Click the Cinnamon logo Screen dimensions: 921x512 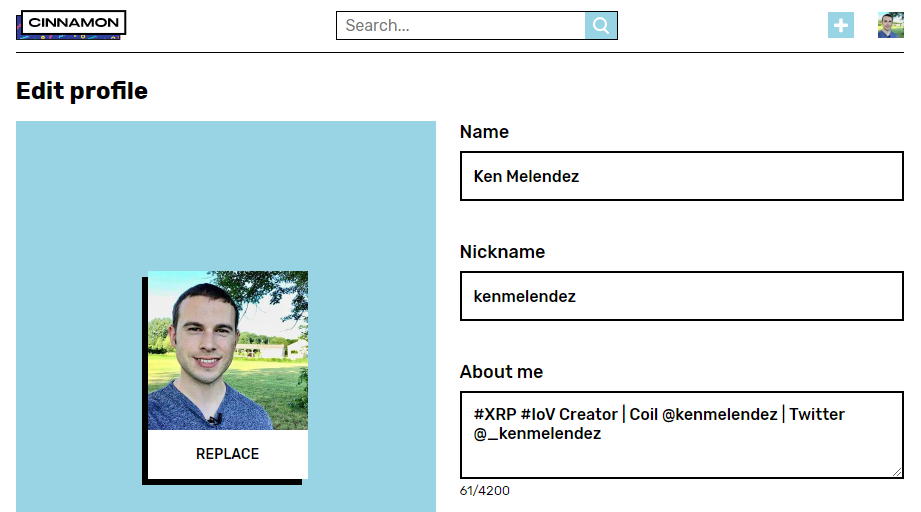tap(71, 25)
